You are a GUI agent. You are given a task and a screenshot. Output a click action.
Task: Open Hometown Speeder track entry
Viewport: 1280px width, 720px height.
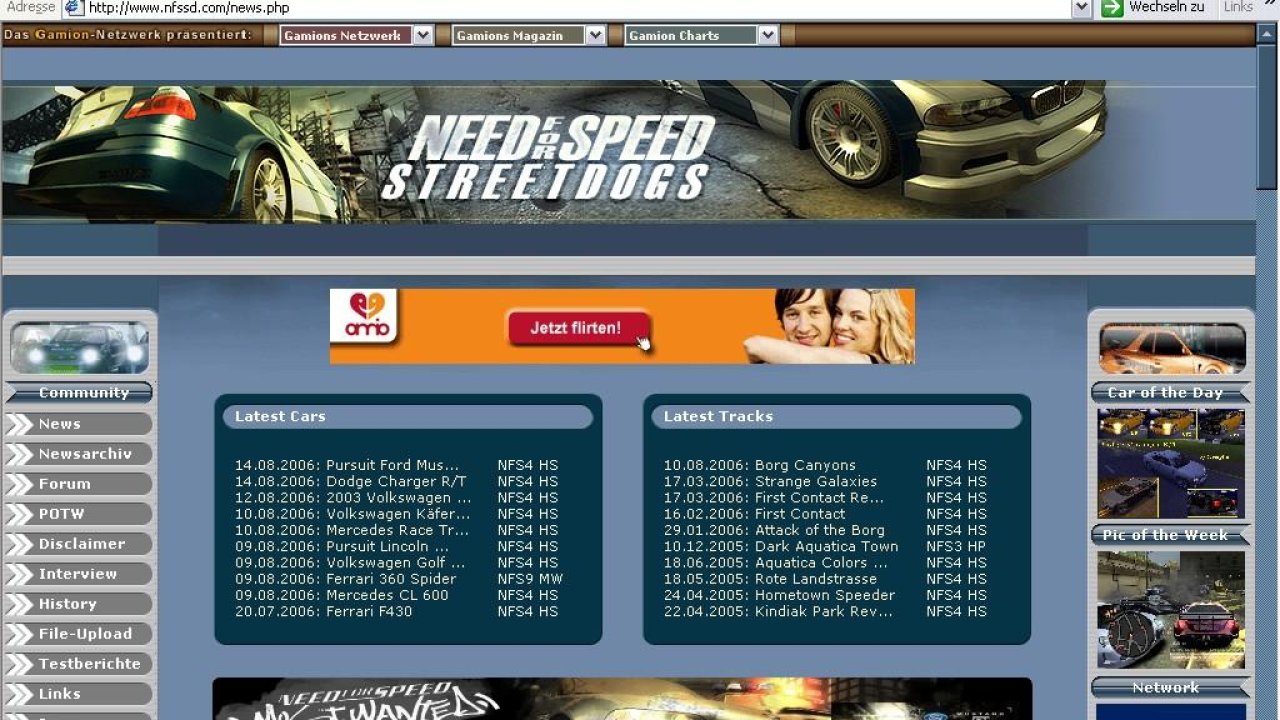coord(825,595)
